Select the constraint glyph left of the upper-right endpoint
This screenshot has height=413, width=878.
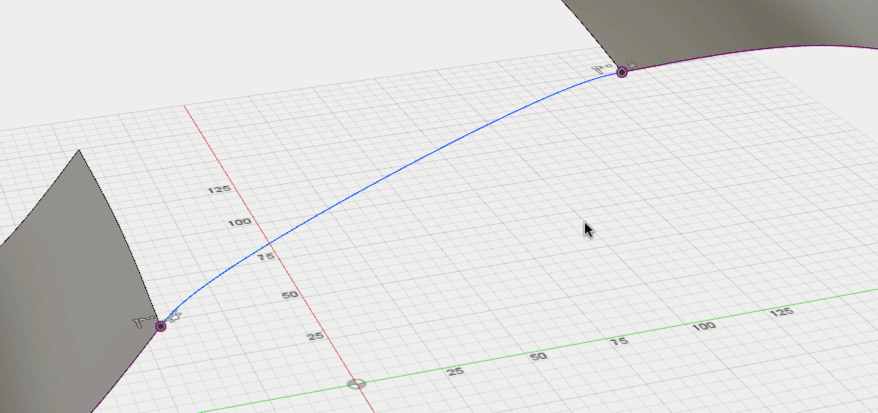click(x=603, y=70)
